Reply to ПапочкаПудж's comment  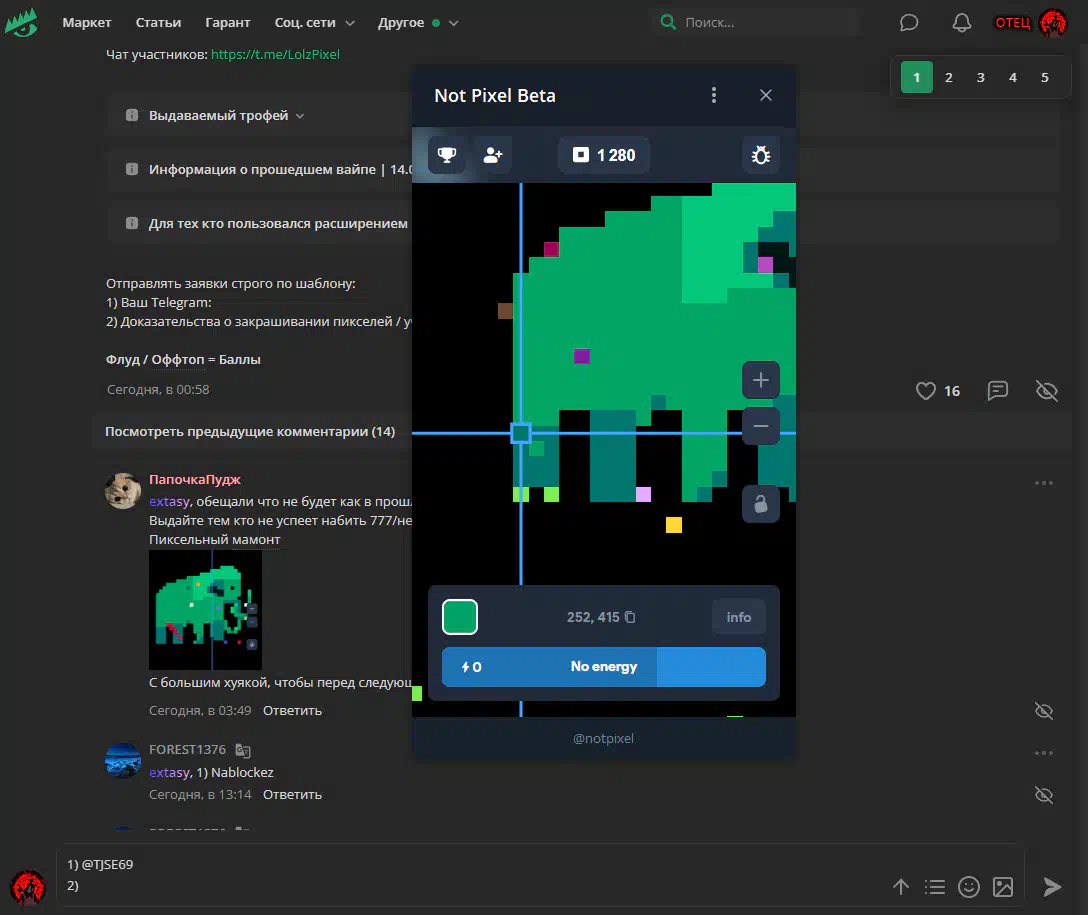tap(292, 710)
